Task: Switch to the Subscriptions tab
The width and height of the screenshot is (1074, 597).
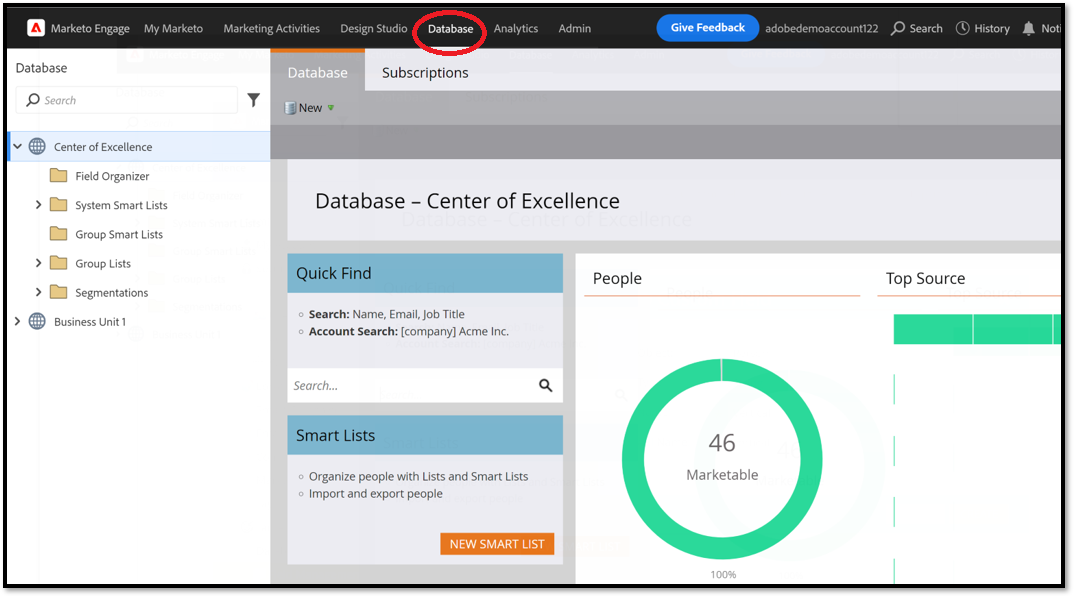Action: (425, 73)
